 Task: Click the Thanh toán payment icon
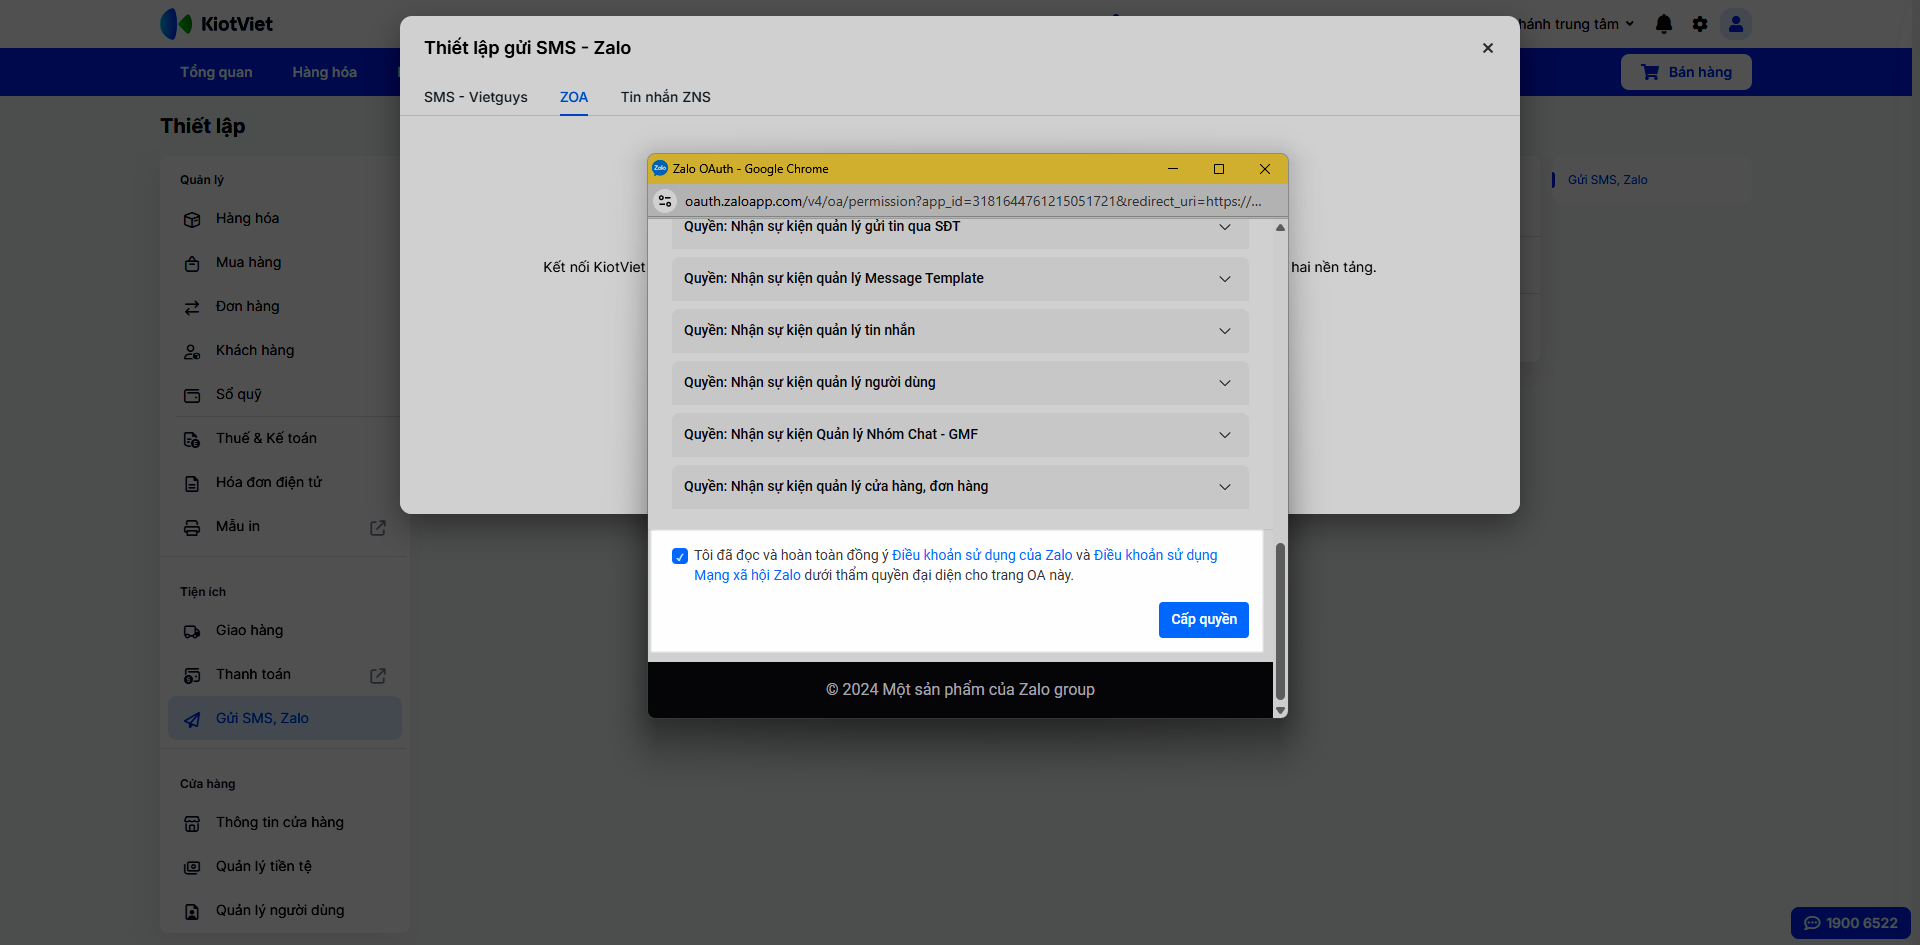point(192,675)
